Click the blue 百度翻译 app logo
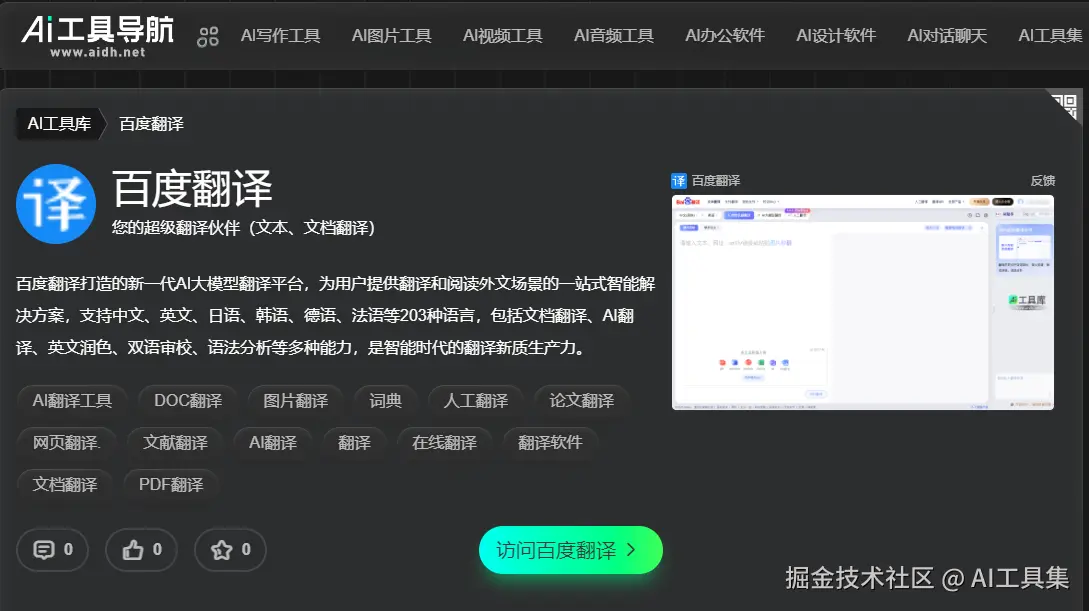This screenshot has width=1089, height=611. click(x=56, y=203)
